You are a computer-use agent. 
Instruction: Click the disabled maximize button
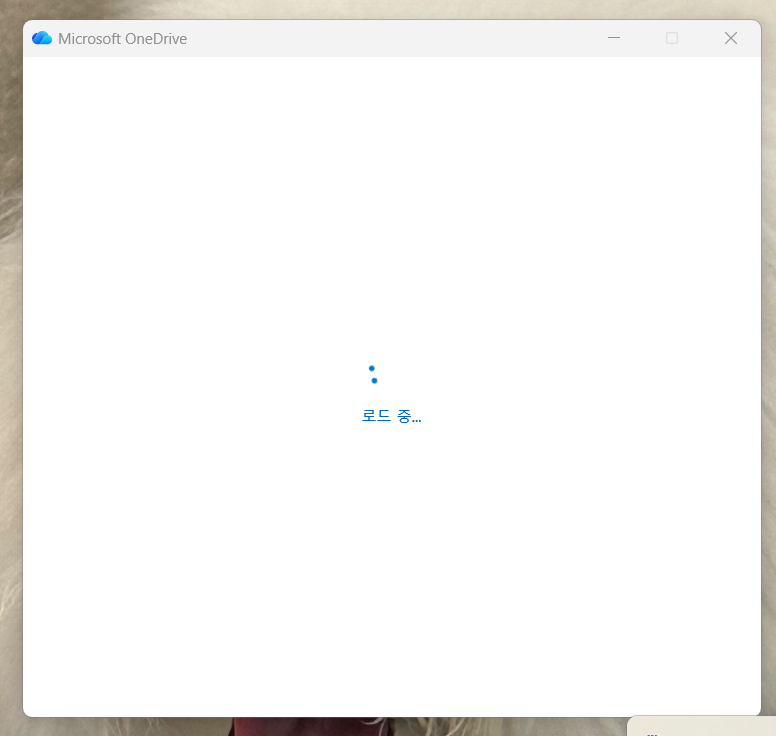[x=672, y=38]
